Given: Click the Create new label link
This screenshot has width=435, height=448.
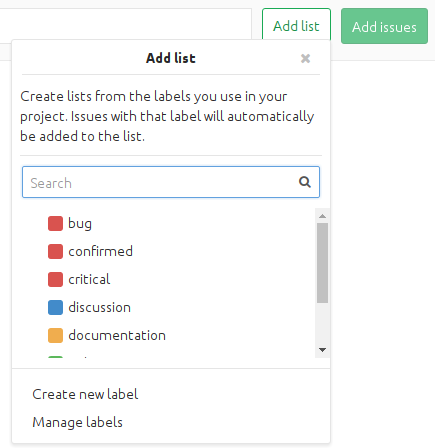Looking at the screenshot, I should click(x=85, y=394).
